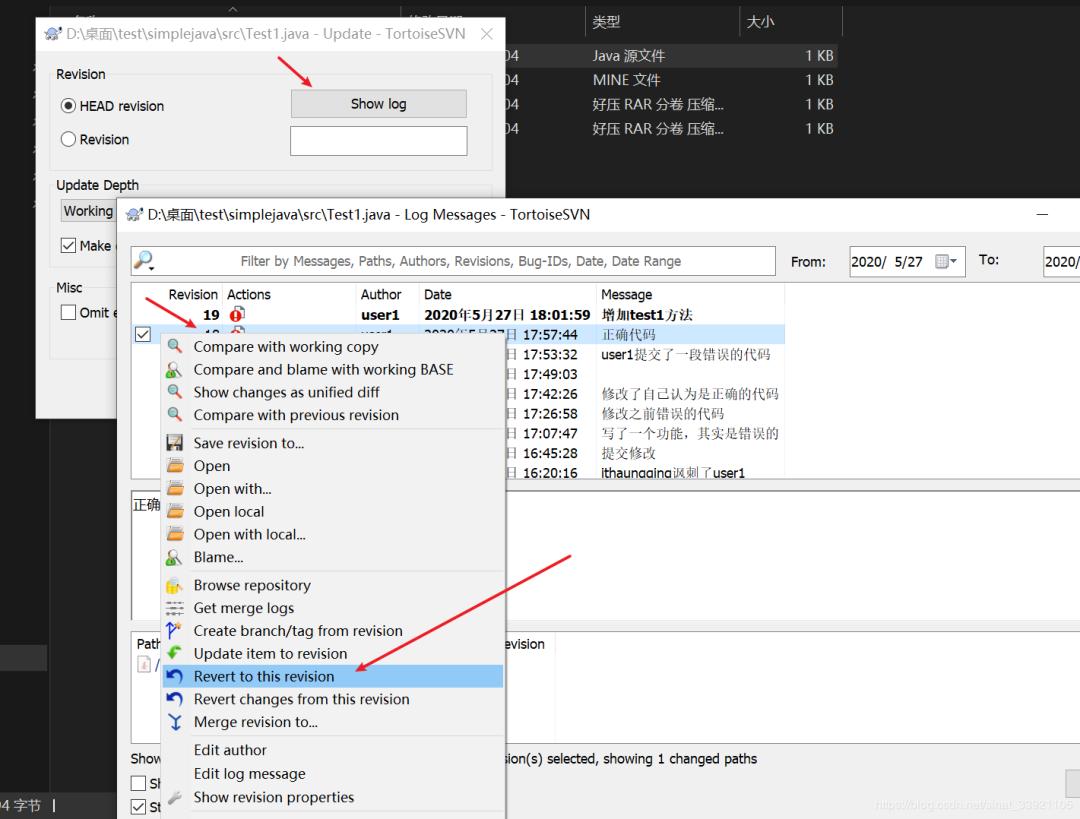
Task: Click the Update item to revision arrow icon
Action: point(175,654)
